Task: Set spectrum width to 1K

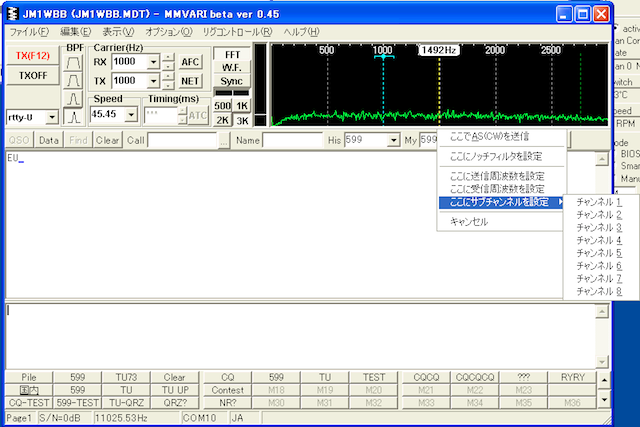Action: 242,106
